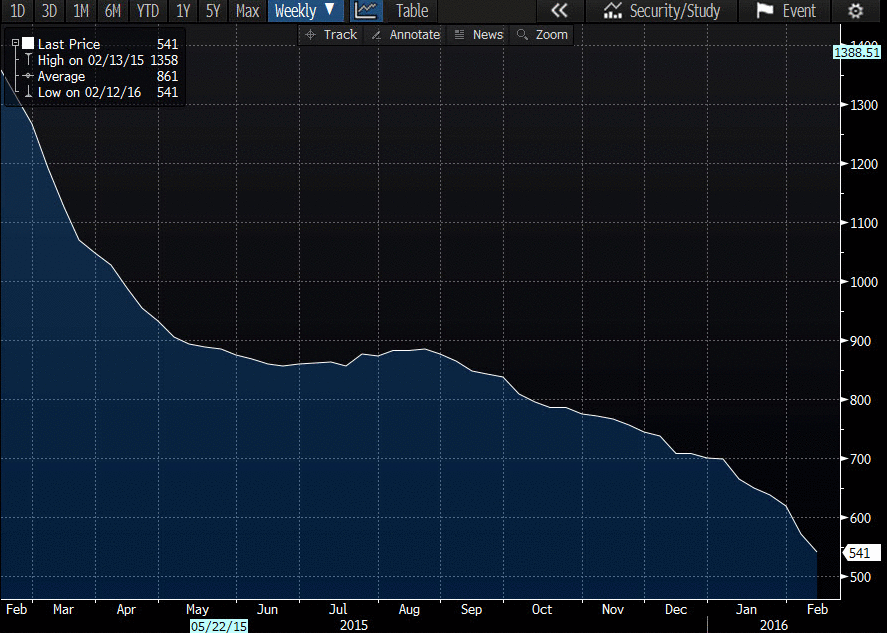Switch to the Table view
Image resolution: width=887 pixels, height=633 pixels.
[x=411, y=11]
